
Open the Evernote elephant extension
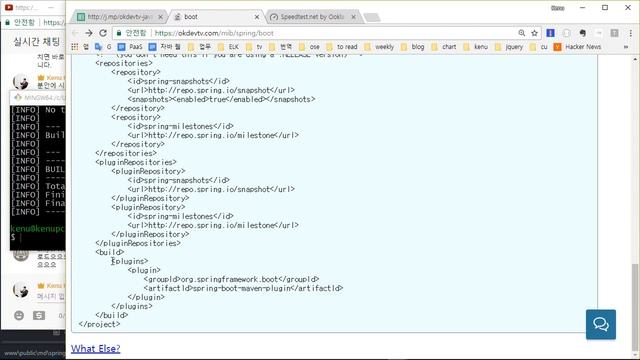pyautogui.click(x=582, y=33)
